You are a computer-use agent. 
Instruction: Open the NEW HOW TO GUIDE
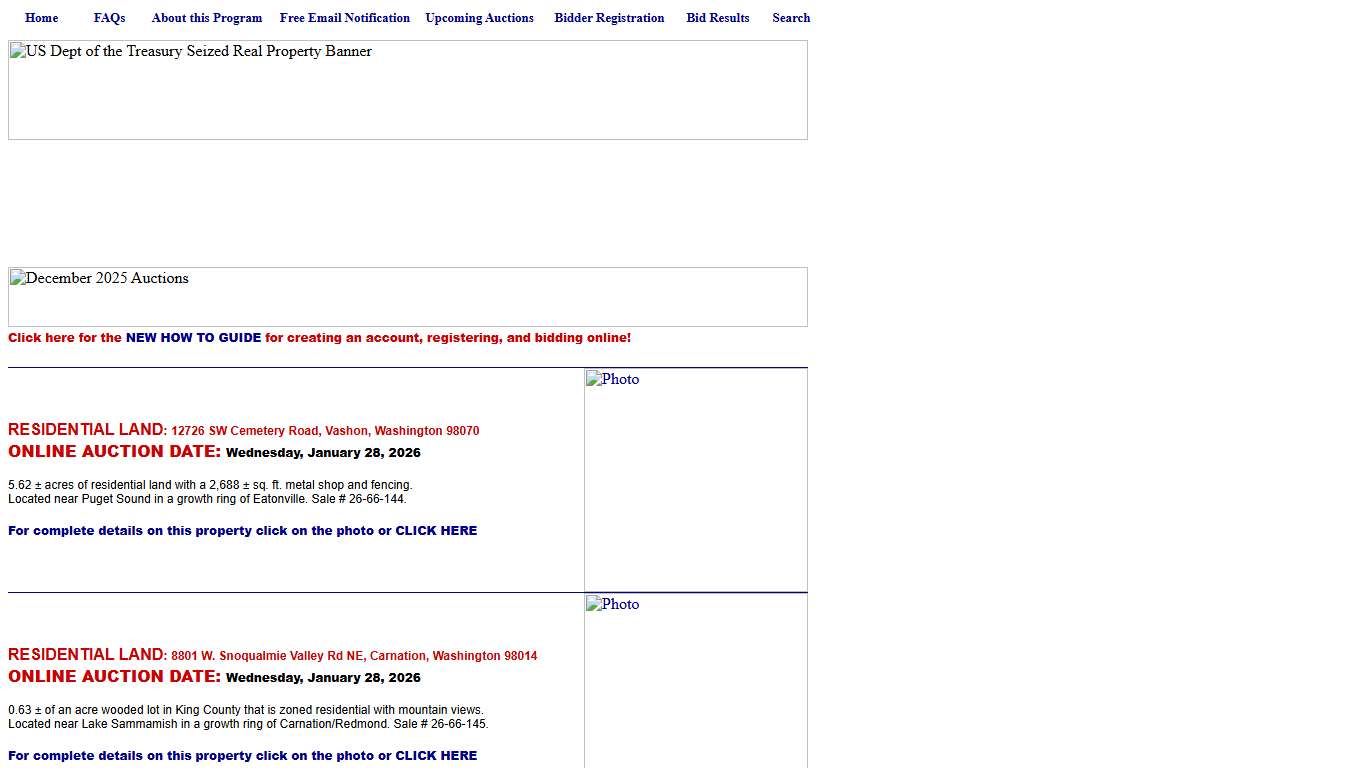pos(192,337)
